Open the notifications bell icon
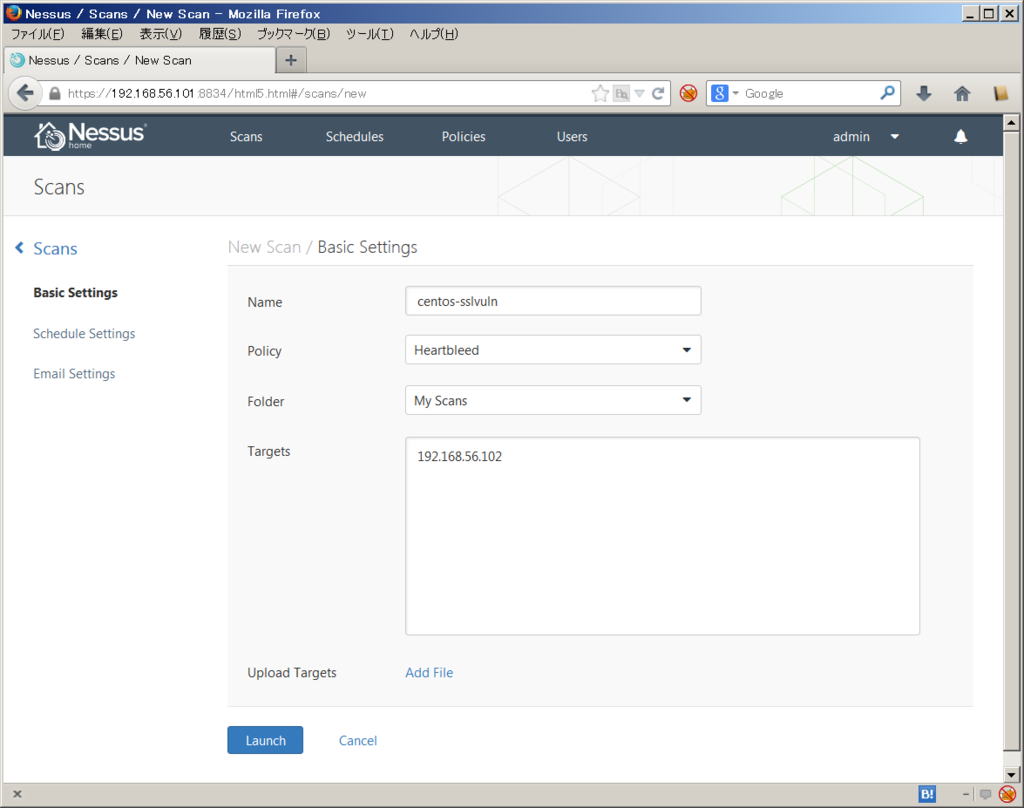Screen dimensions: 1024x808 click(x=961, y=137)
